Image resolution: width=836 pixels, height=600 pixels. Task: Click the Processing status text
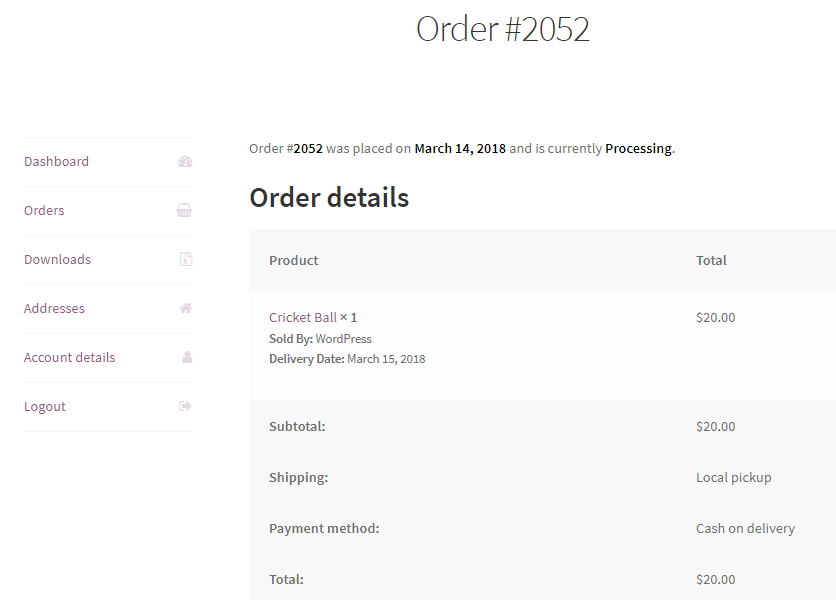(x=638, y=149)
